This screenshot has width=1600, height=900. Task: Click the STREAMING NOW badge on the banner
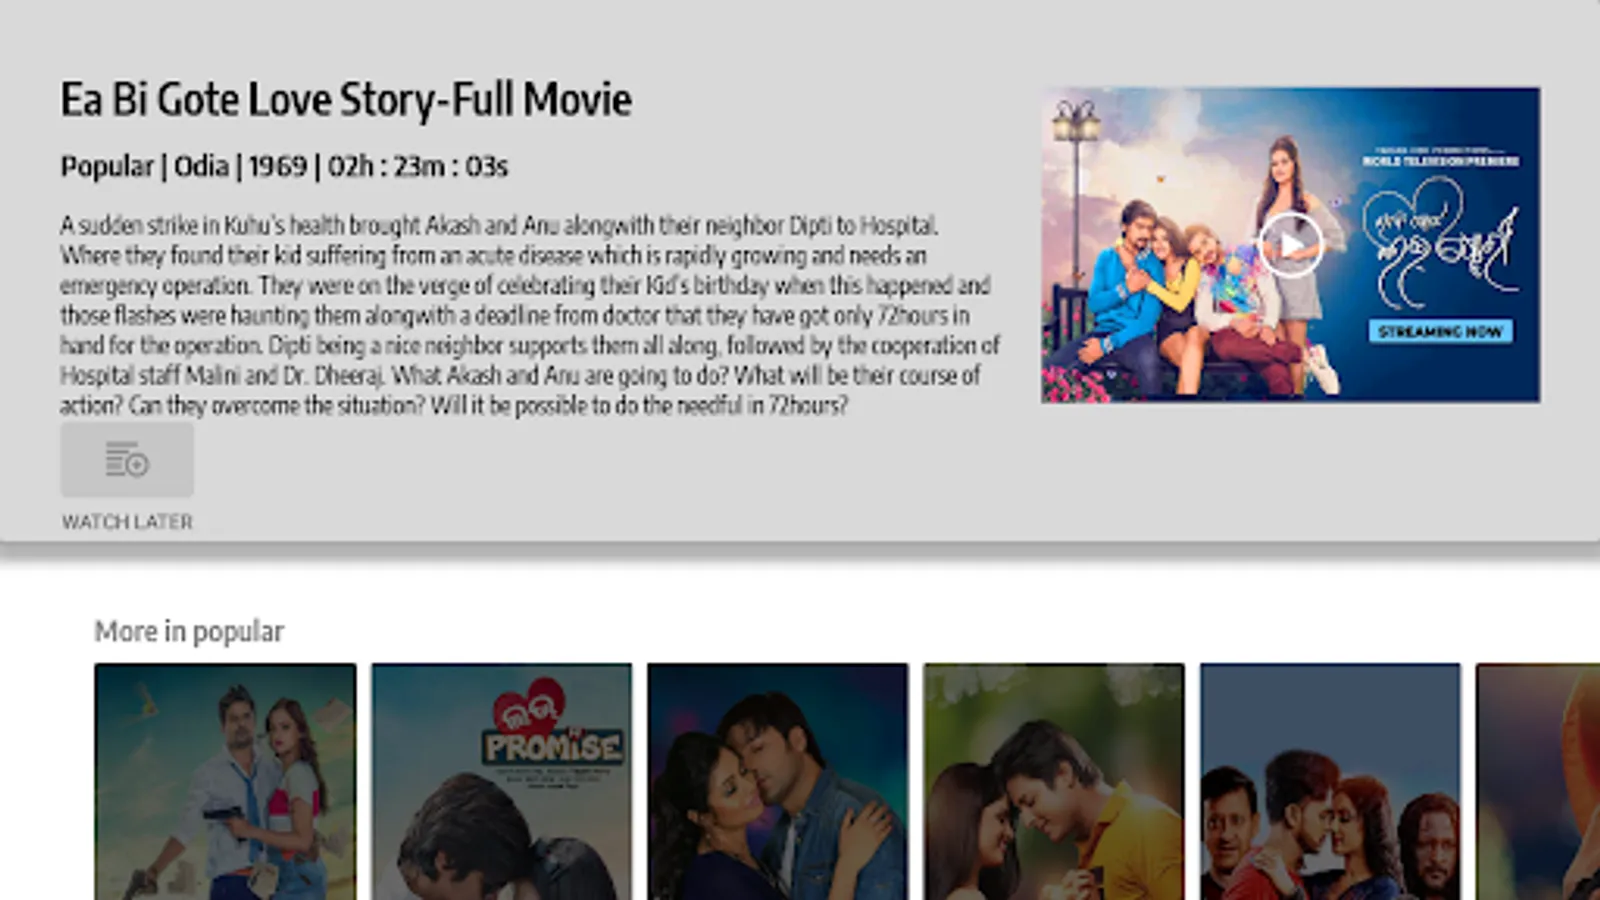(x=1440, y=331)
